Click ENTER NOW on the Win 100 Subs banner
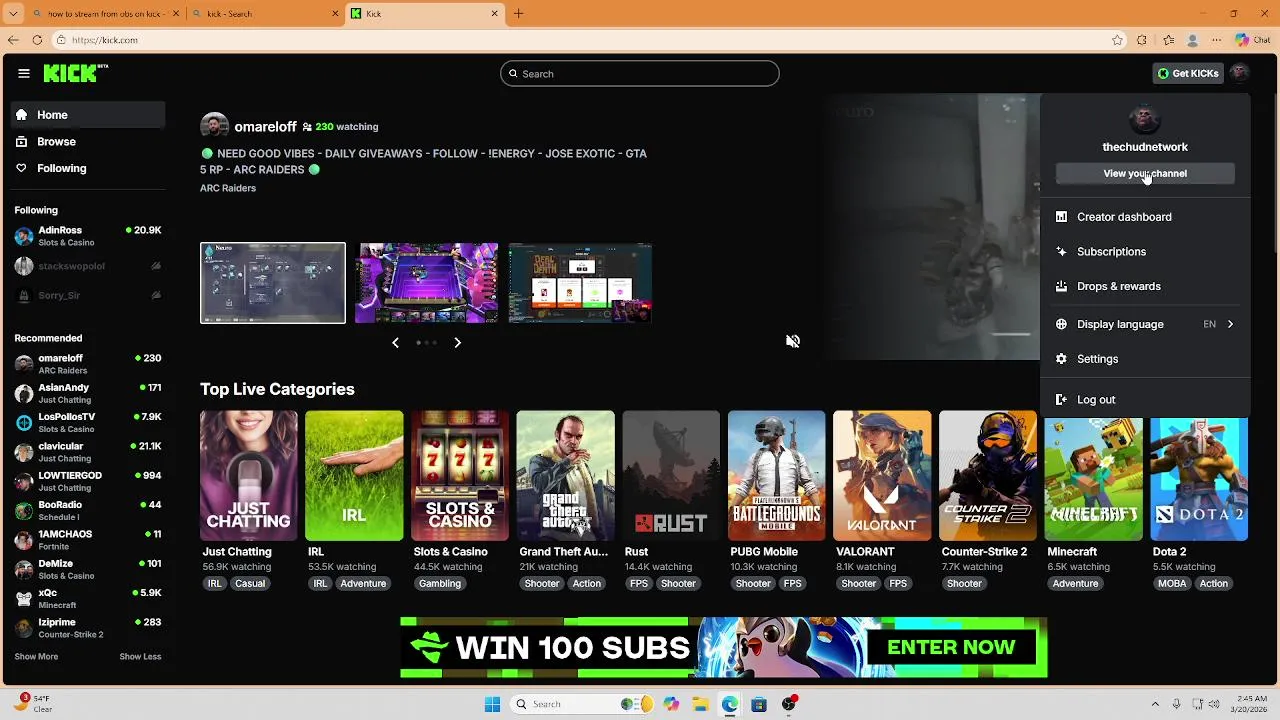The image size is (1280, 720). point(951,647)
